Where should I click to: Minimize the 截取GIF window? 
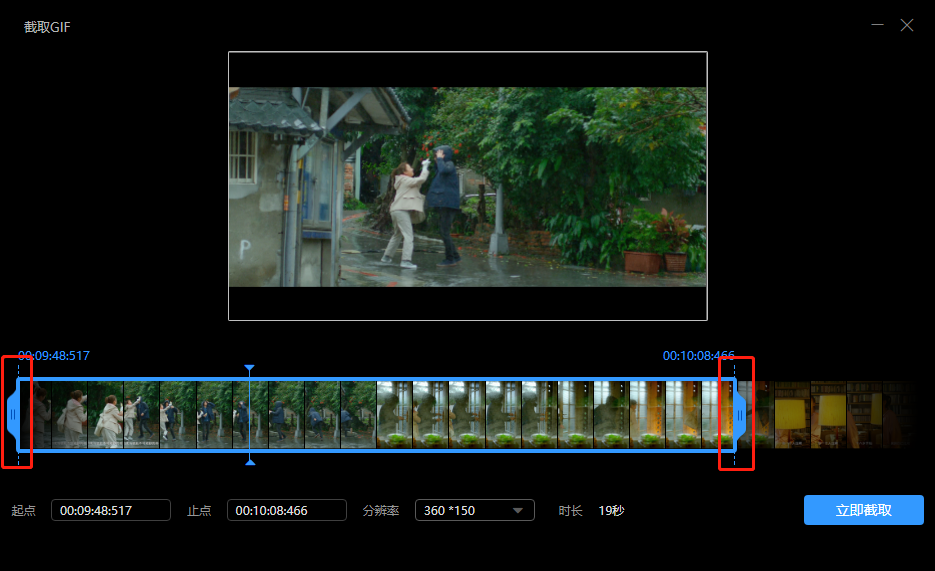click(877, 25)
